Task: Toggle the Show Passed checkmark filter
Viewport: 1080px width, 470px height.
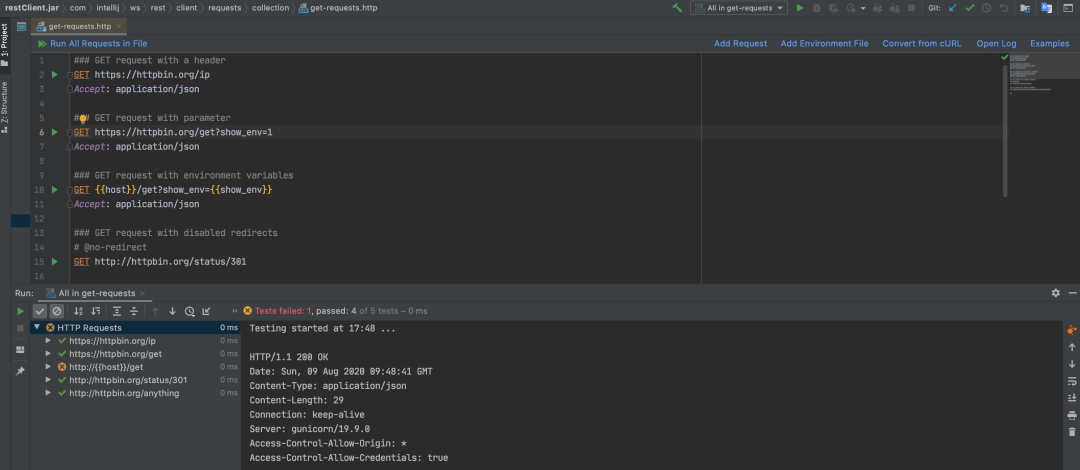Action: click(40, 311)
